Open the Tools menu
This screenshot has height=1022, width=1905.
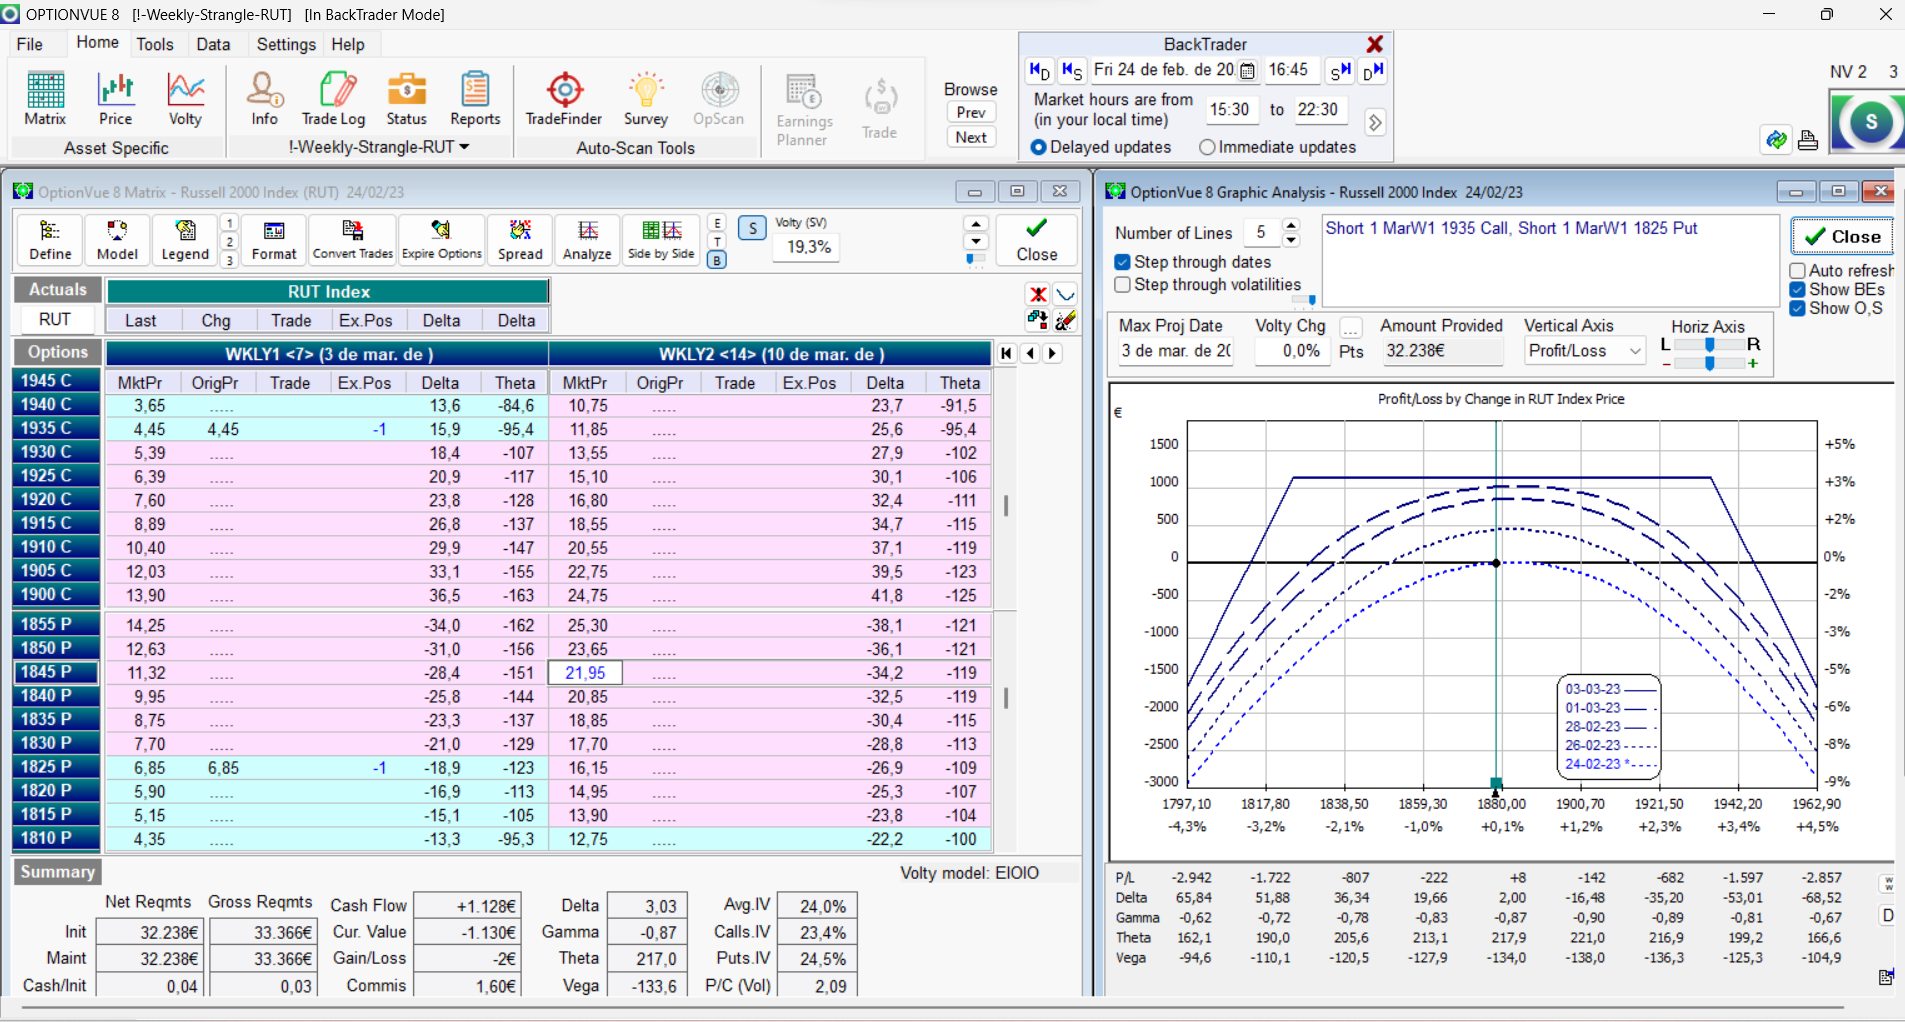tap(155, 44)
